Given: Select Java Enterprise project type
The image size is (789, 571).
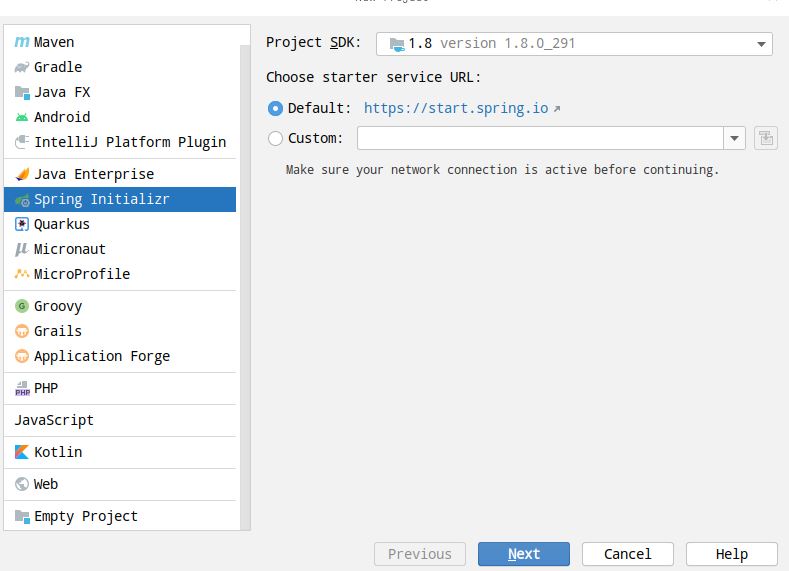Looking at the screenshot, I should tap(120, 174).
